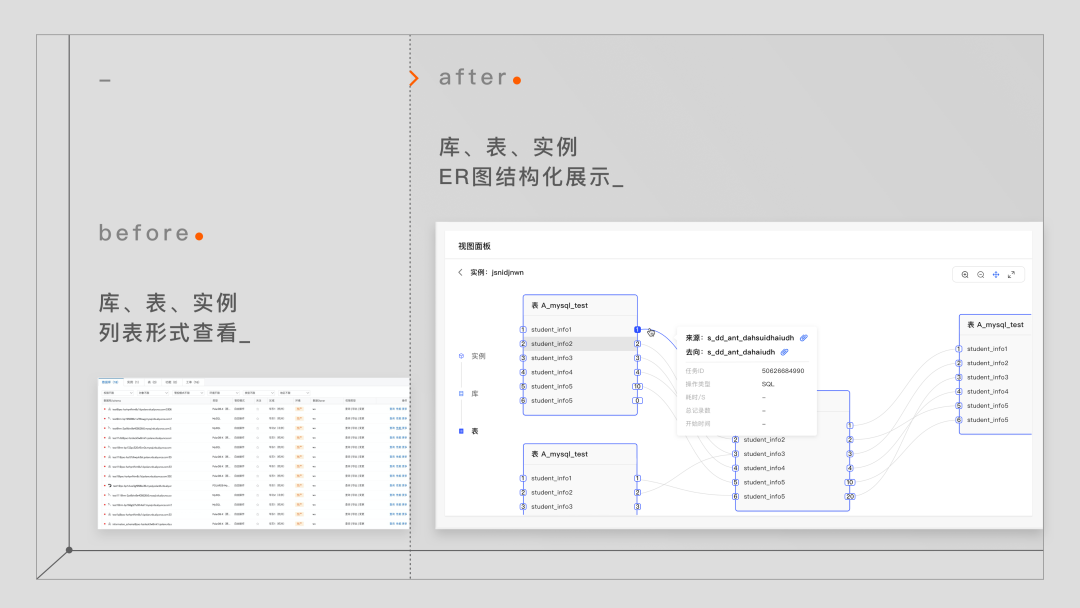1080x608 pixels.
Task: Select the gray highlighted student_info2 row
Action: tap(580, 344)
